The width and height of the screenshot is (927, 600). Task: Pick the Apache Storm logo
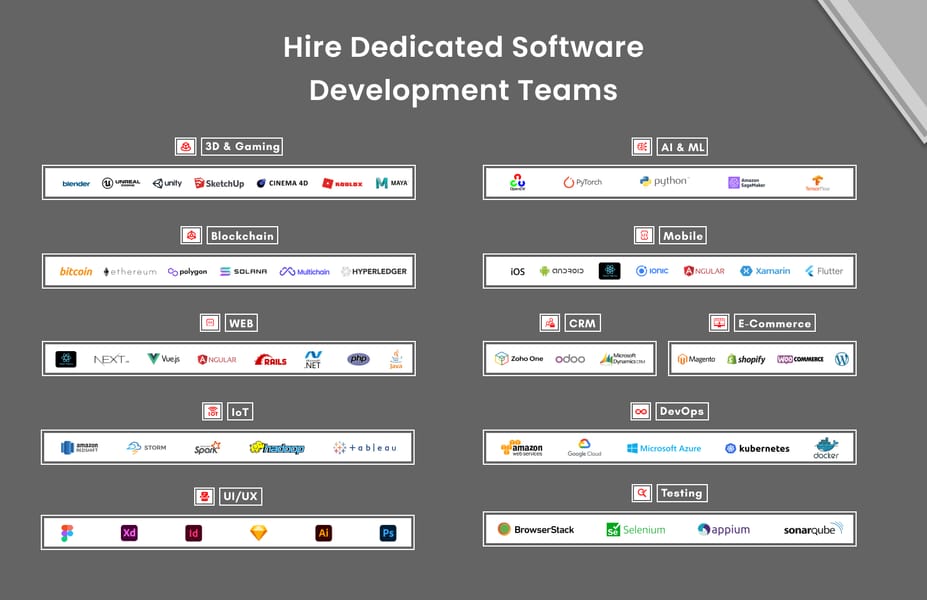[x=146, y=447]
